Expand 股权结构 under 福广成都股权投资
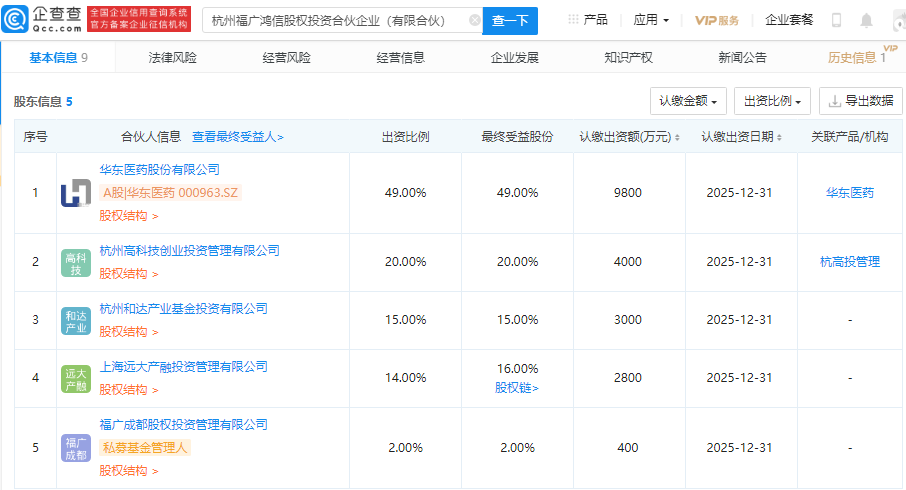Screen dimensions: 906x490 point(128,470)
